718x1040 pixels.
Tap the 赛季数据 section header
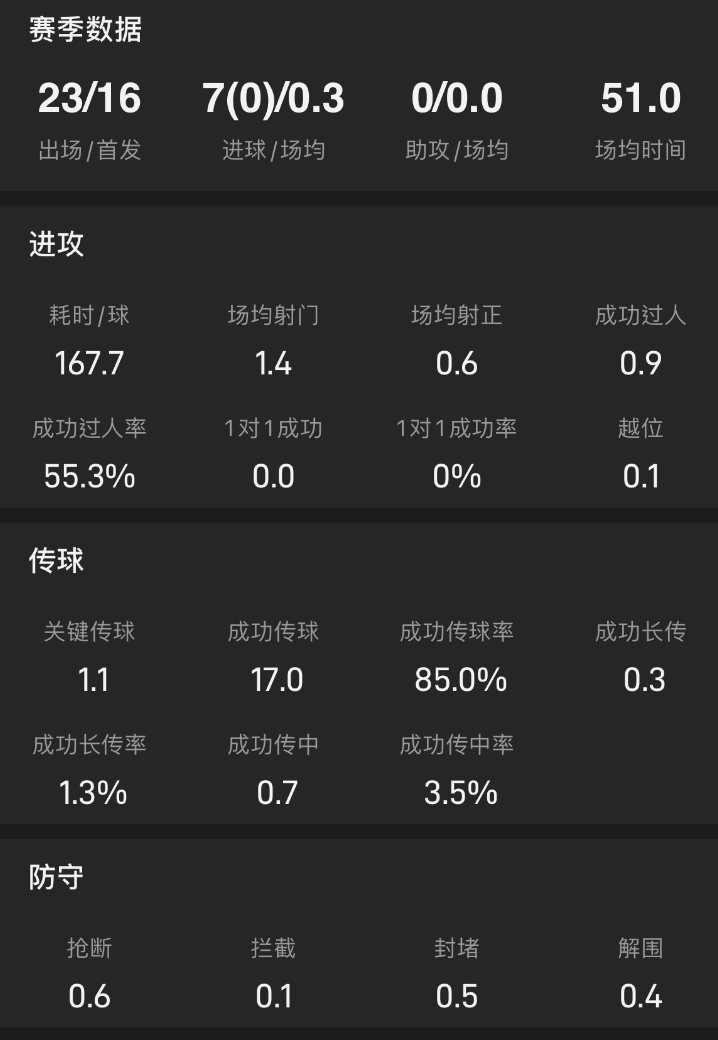(85, 30)
